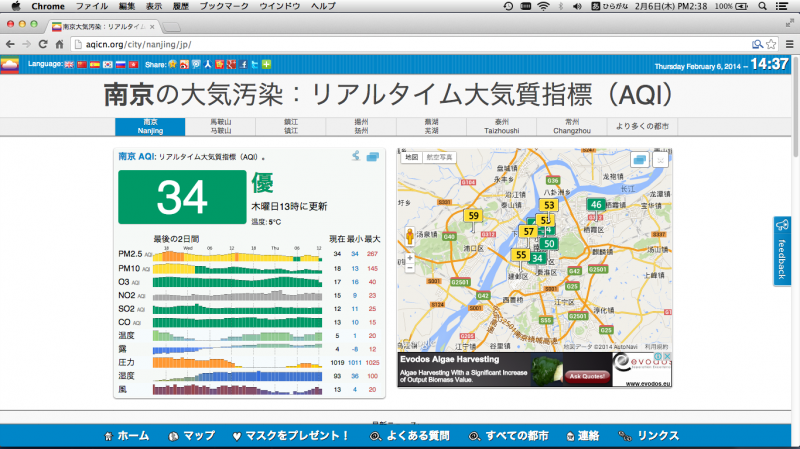Click the green AQI 46 map marker
The width and height of the screenshot is (800, 449).
596,205
